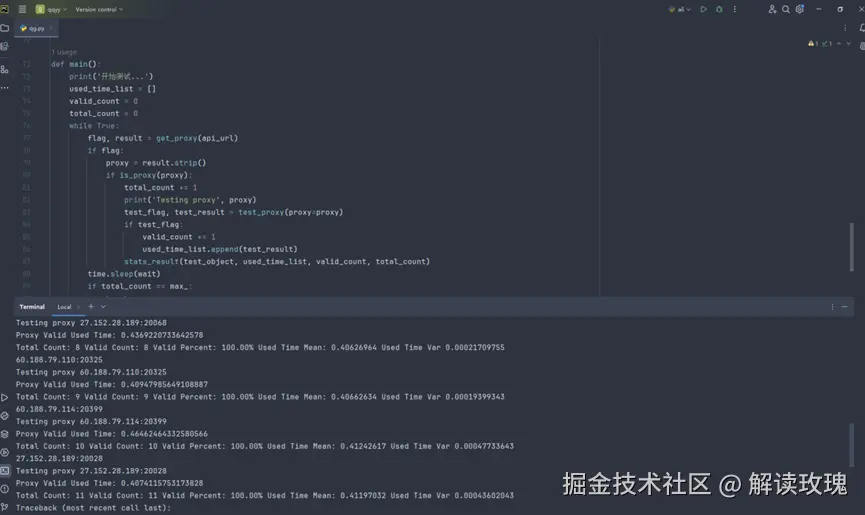The image size is (865, 515).
Task: Click the get_proxy function call
Action: coord(177,138)
